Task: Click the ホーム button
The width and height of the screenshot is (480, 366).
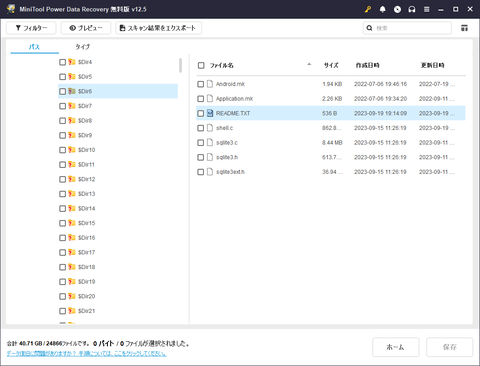Action: click(x=395, y=347)
